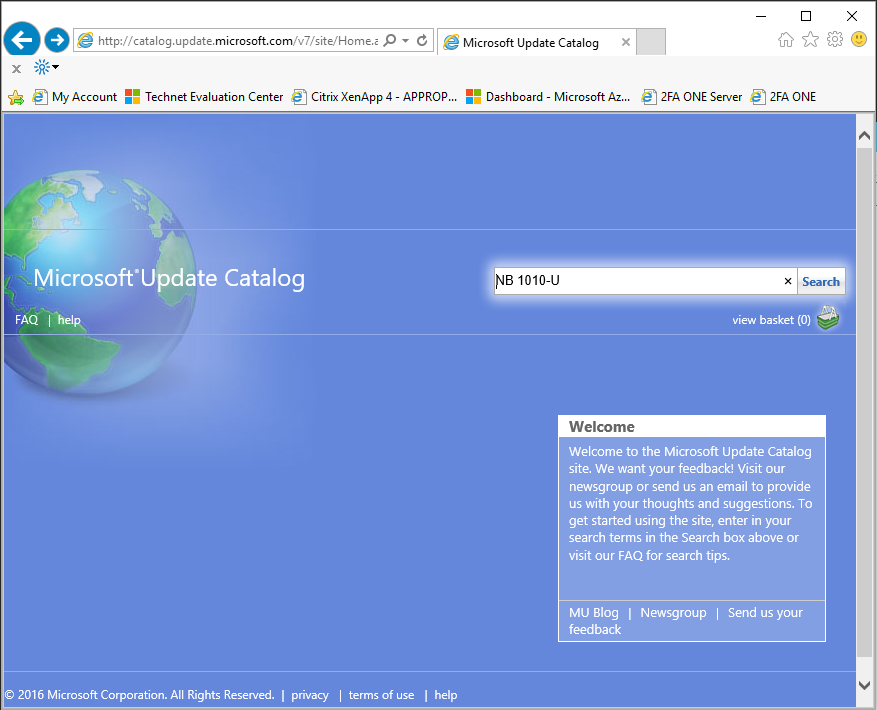
Task: Maximize the browser window
Action: pos(806,16)
